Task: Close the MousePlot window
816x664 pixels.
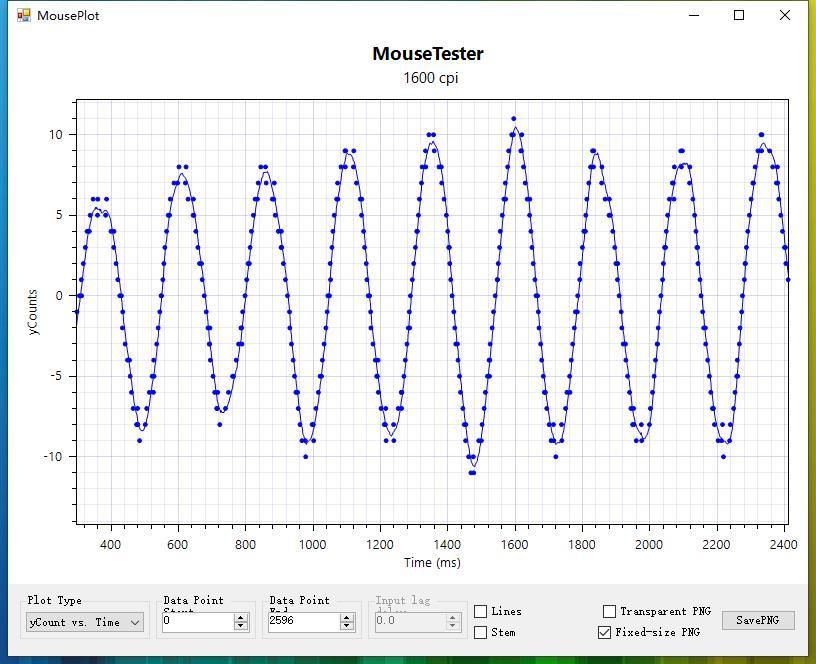Action: click(785, 15)
